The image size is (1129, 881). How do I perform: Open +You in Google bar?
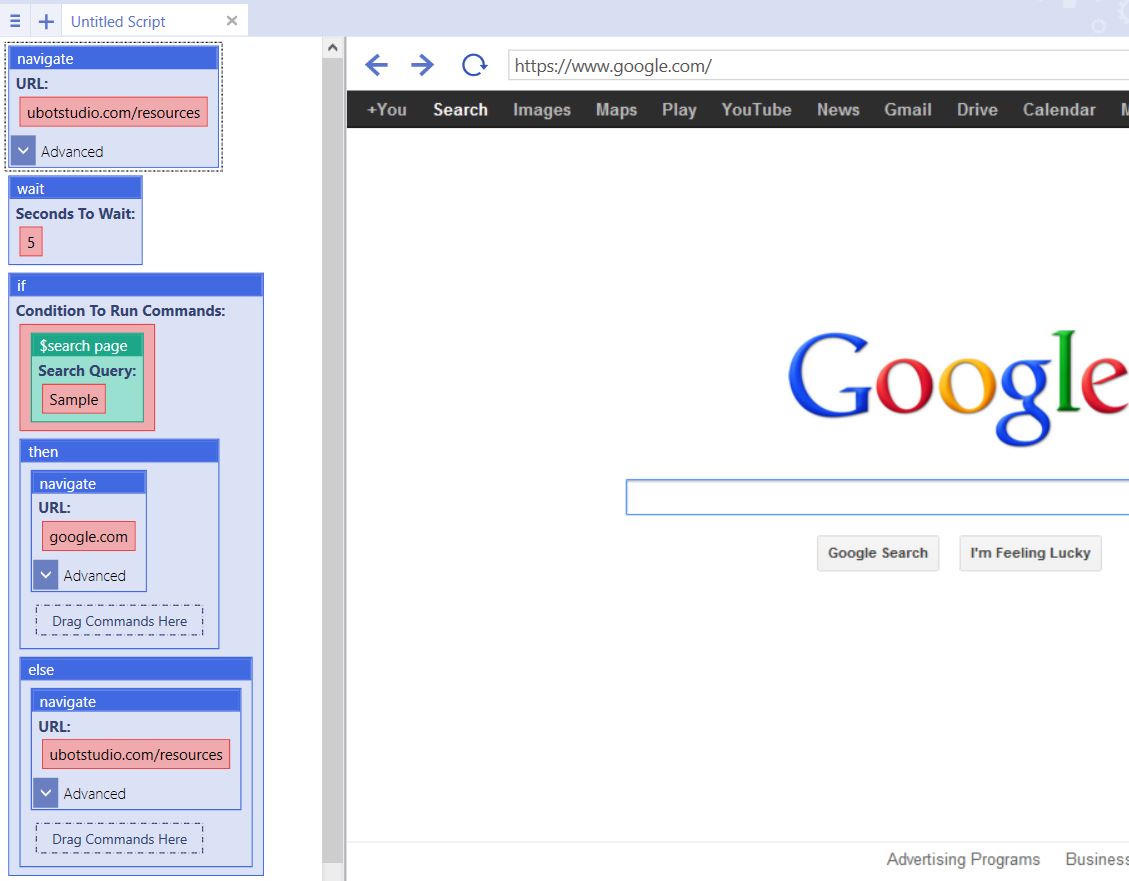coord(387,109)
